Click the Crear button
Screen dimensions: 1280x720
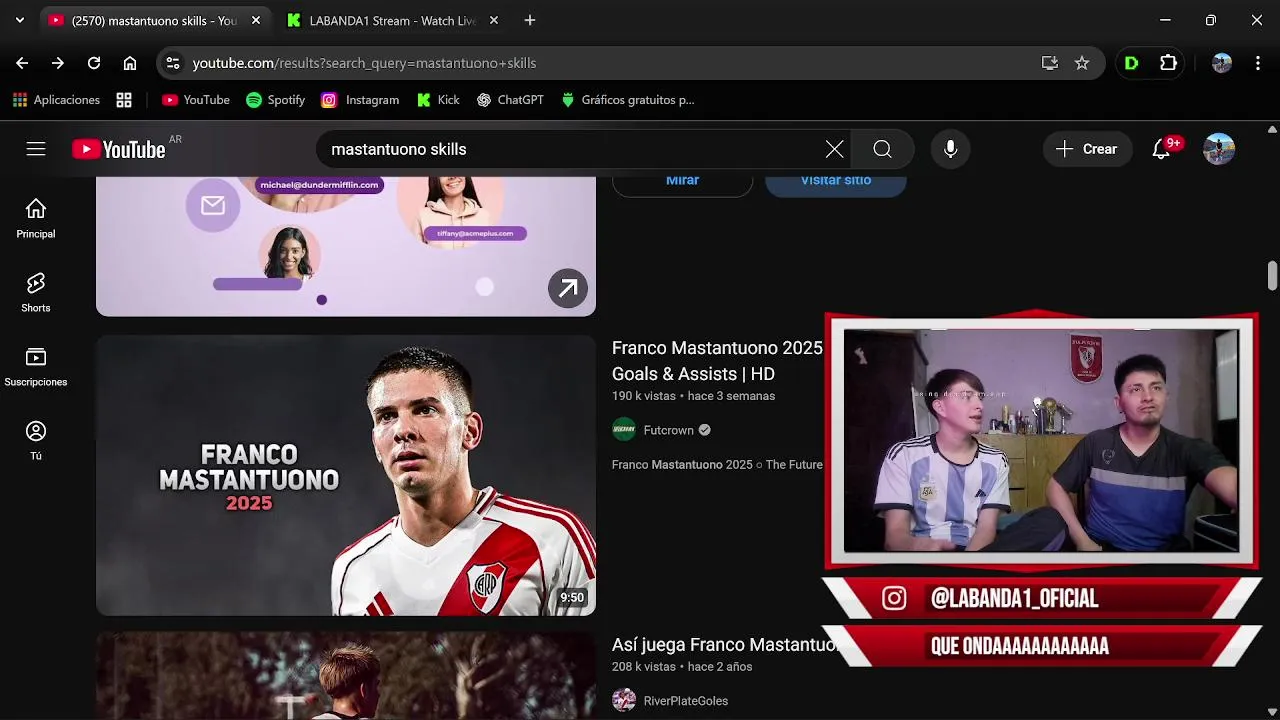click(x=1087, y=149)
